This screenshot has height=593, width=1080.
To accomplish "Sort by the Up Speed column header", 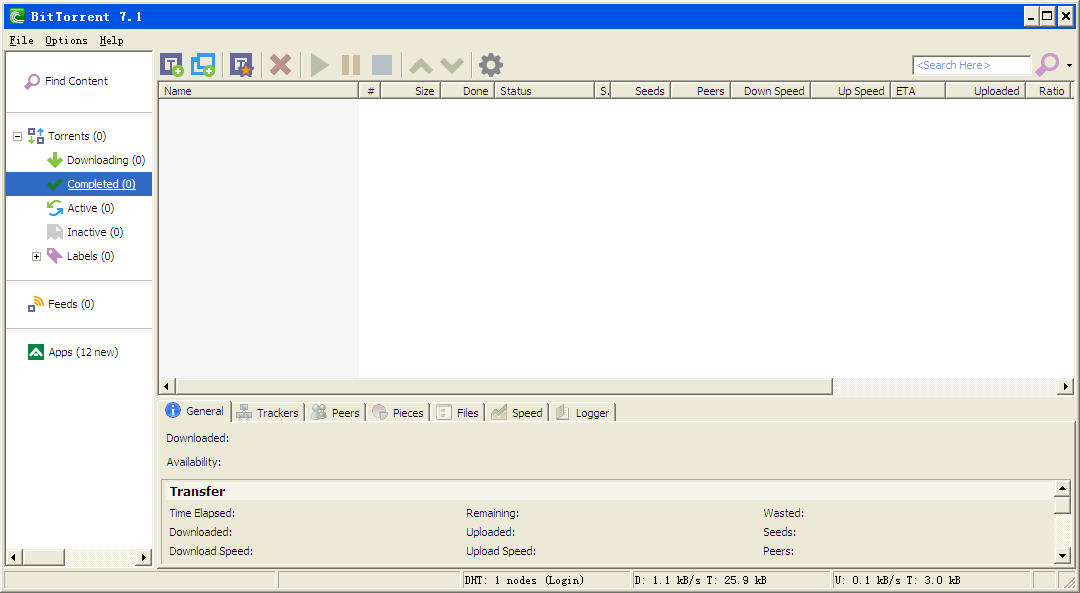I will 851,91.
